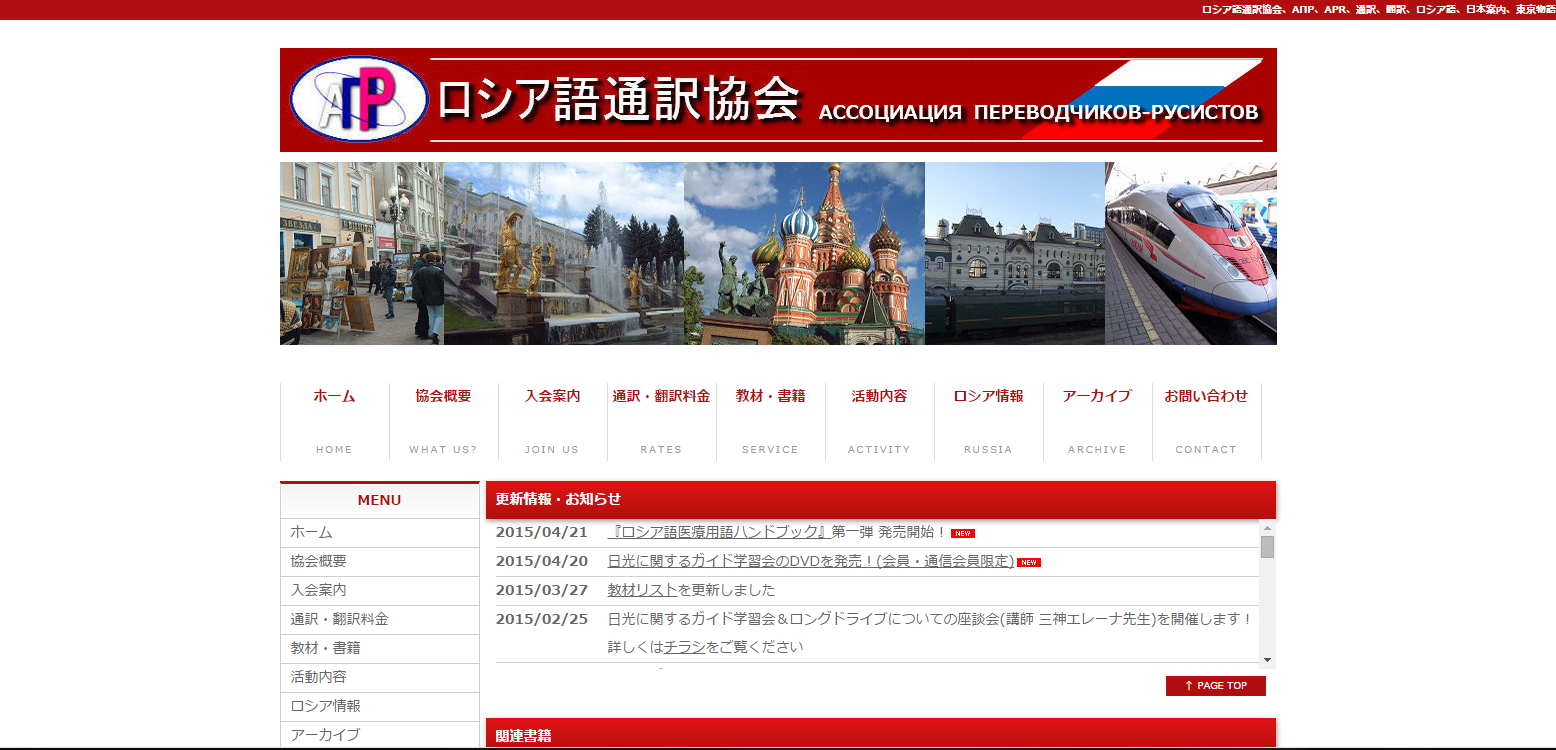
Task: Click NEW badge beside the 2015/04/21 entry
Action: (962, 533)
